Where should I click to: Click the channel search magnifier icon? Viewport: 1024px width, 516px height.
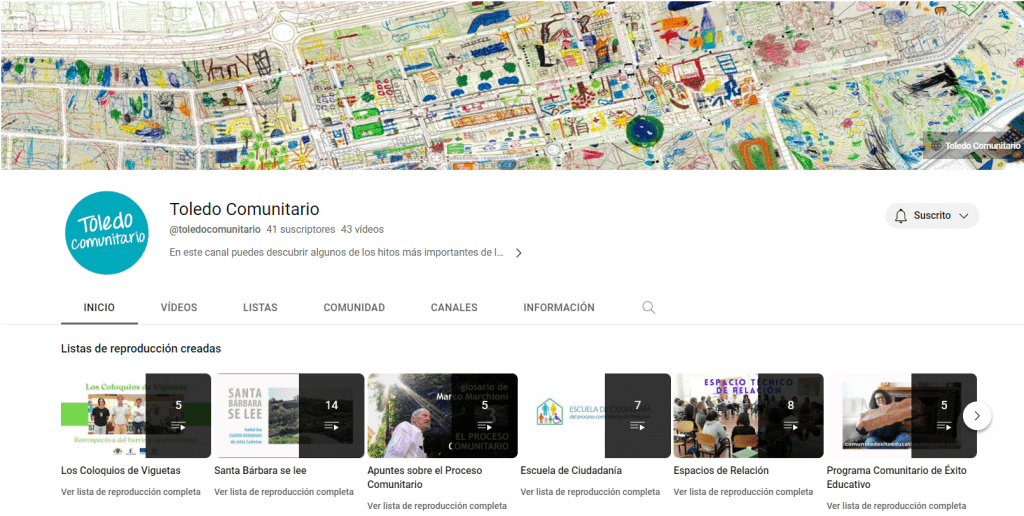(x=648, y=308)
